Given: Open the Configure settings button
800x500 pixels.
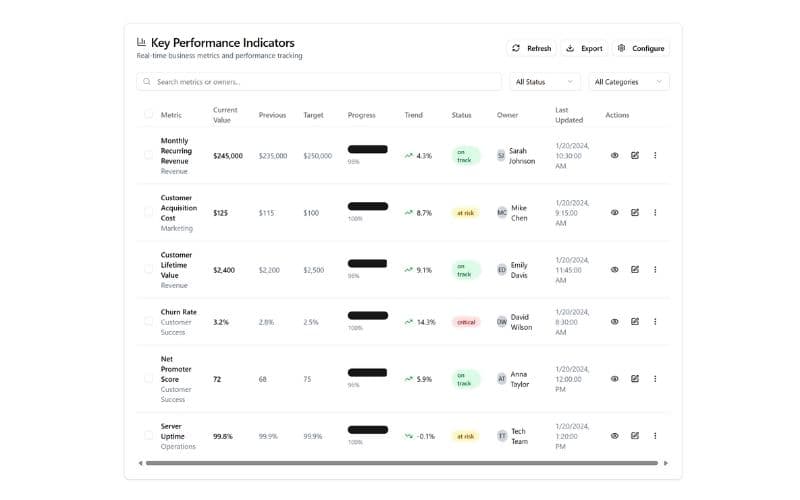Looking at the screenshot, I should coord(640,48).
